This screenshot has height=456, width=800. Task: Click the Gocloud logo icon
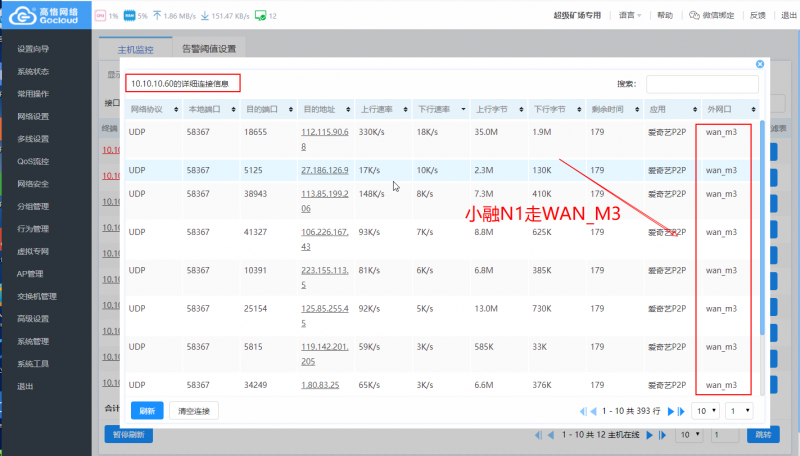(x=18, y=16)
